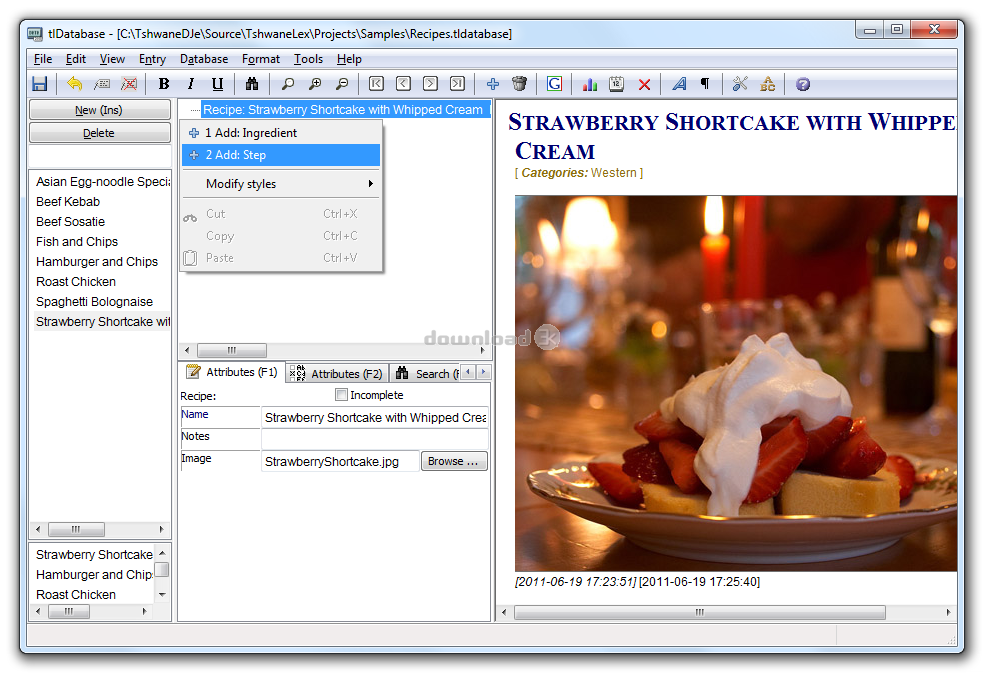The height and width of the screenshot is (675, 985).
Task: Click recent entries list down arrow
Action: pos(162,594)
